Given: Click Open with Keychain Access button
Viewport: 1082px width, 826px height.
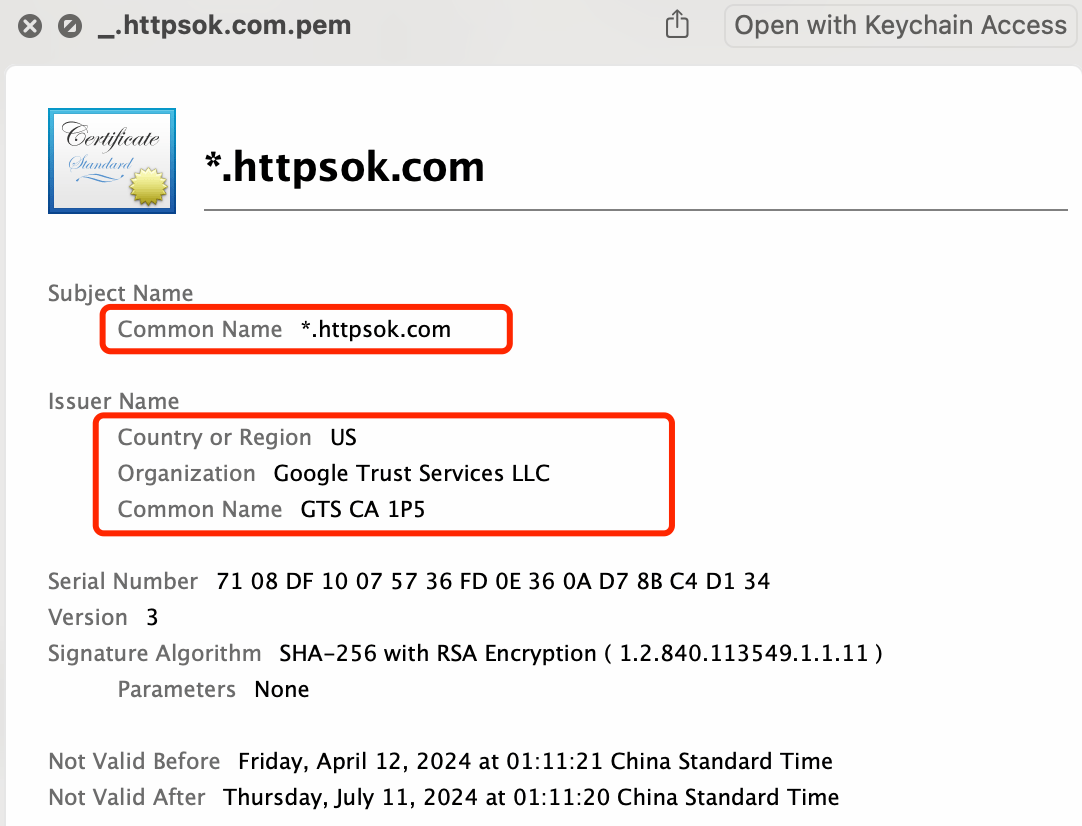Looking at the screenshot, I should click(901, 26).
